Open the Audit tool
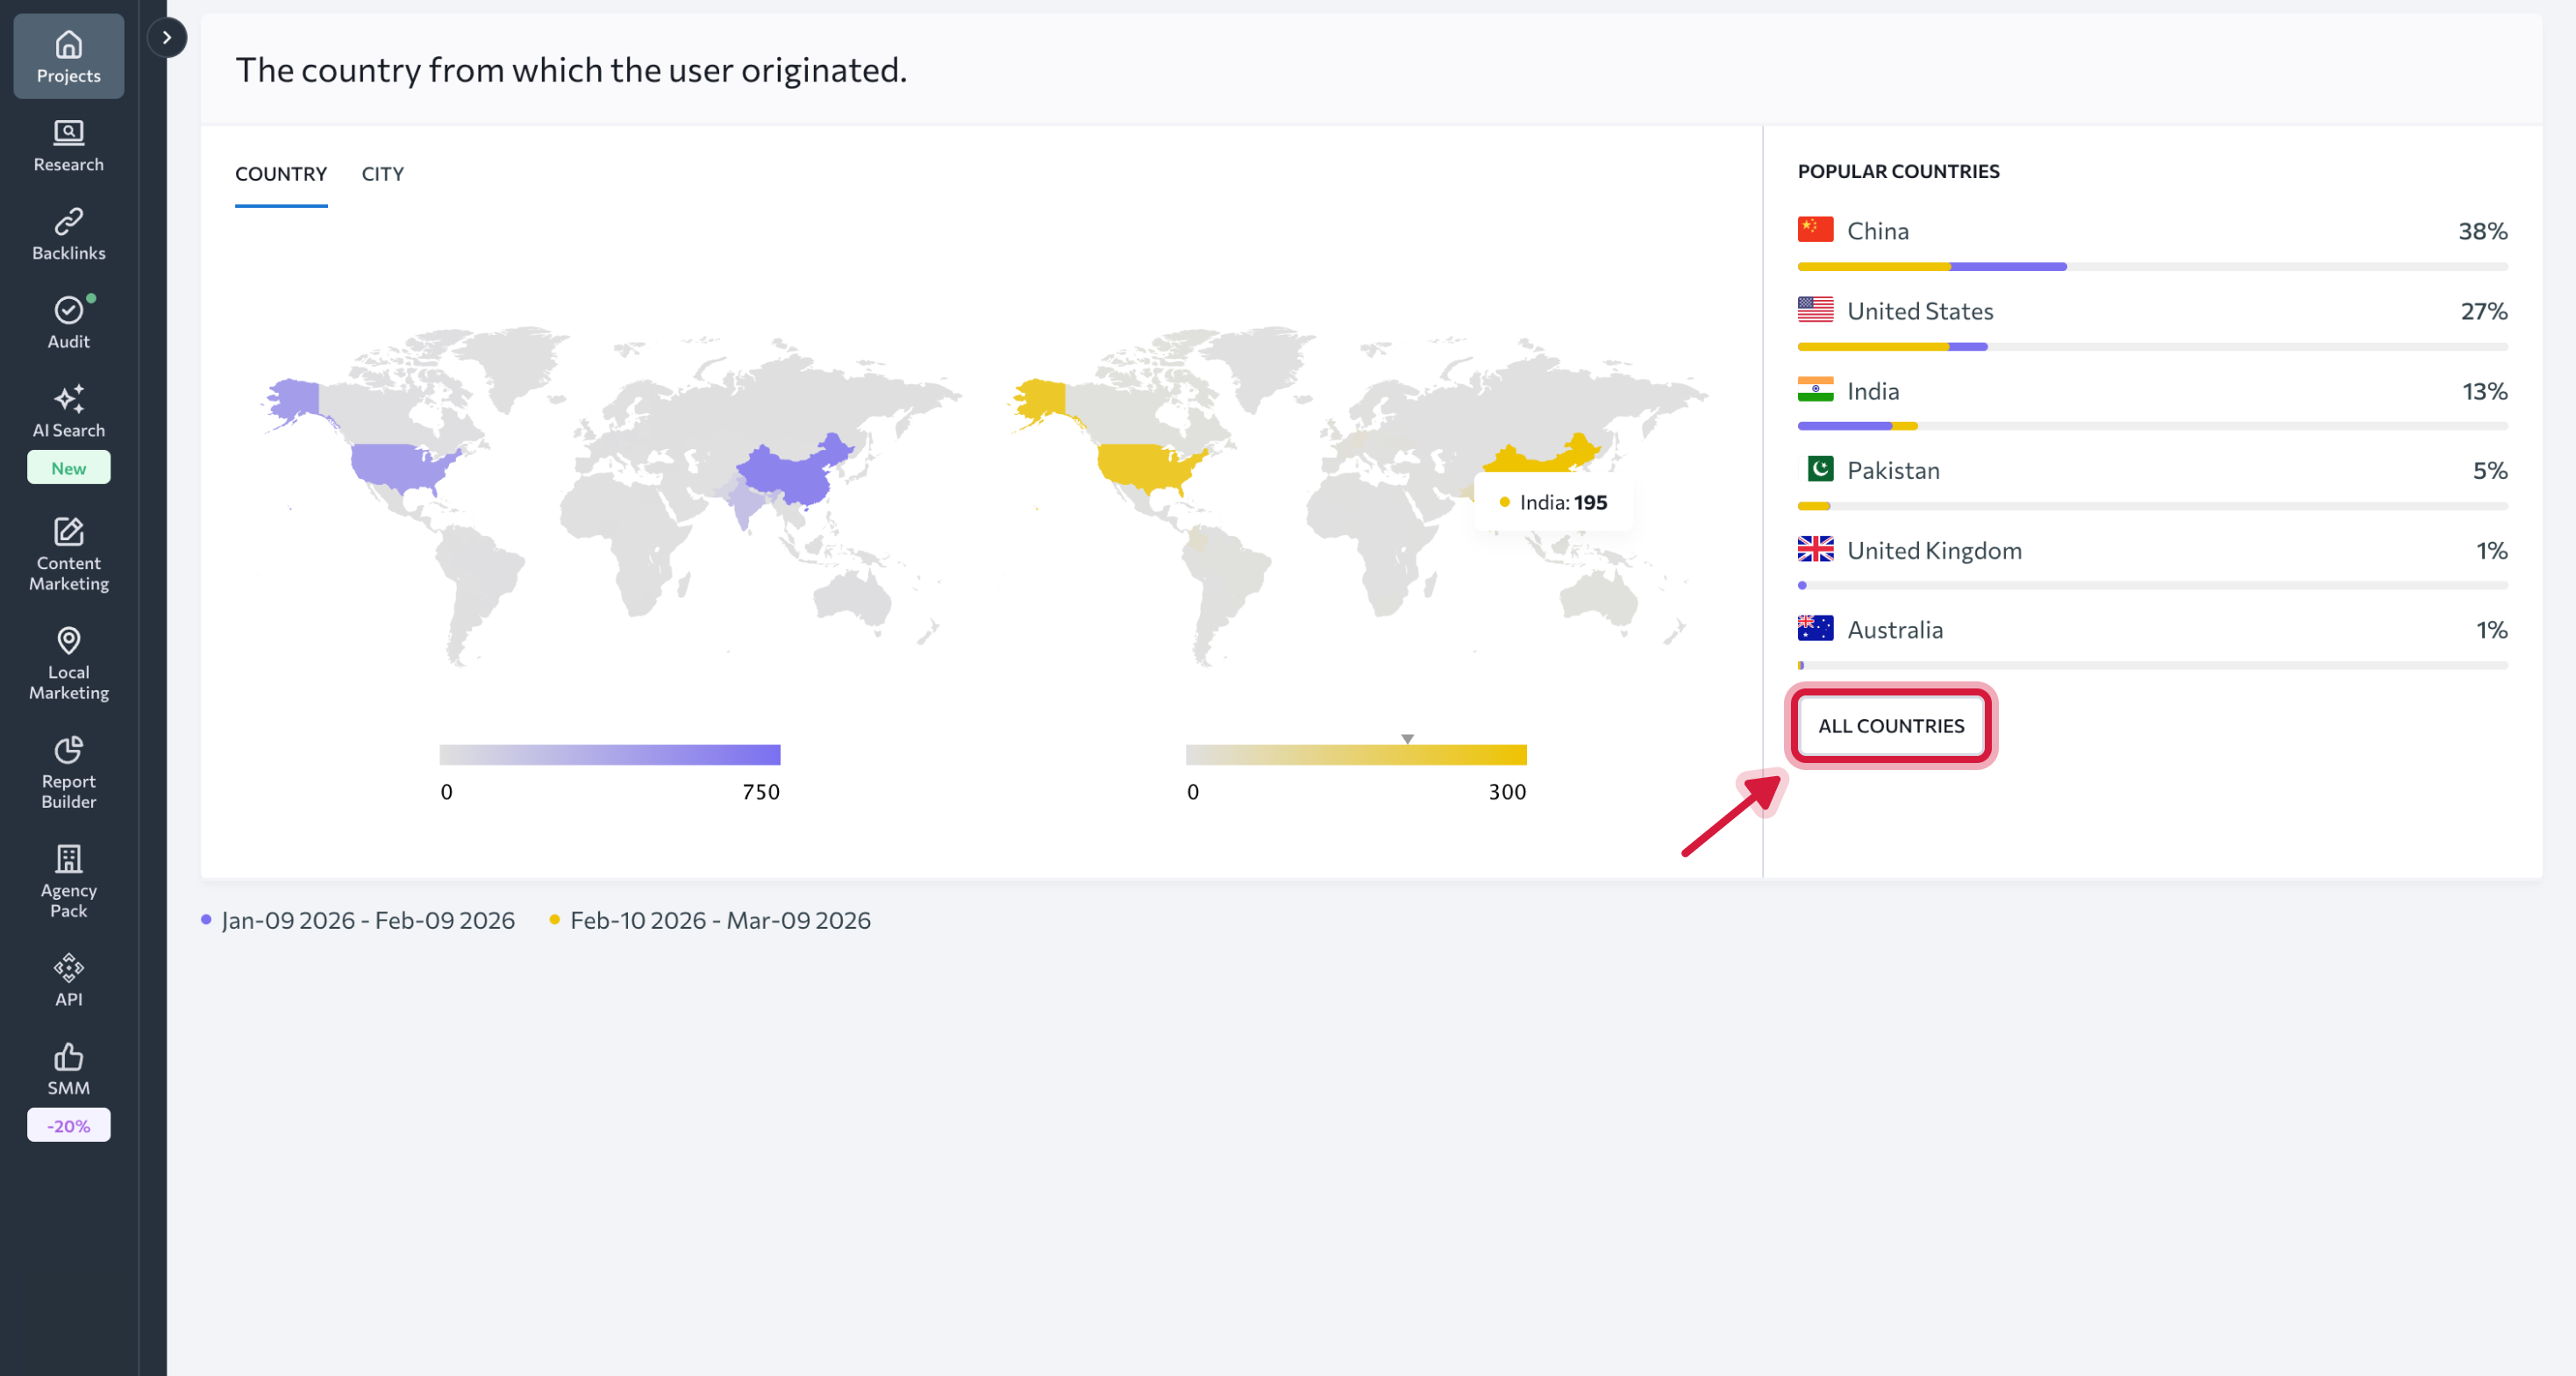Image resolution: width=2576 pixels, height=1376 pixels. coord(68,320)
